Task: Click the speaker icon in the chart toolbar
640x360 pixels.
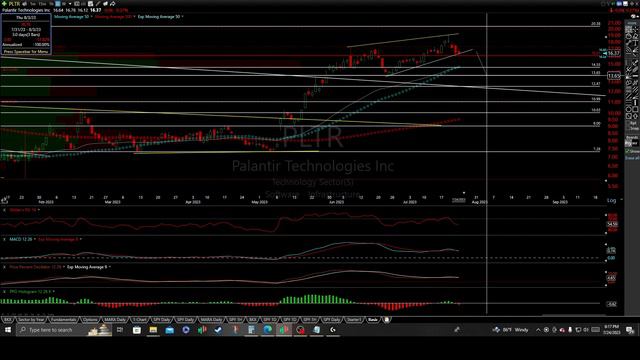Action: pos(25,4)
